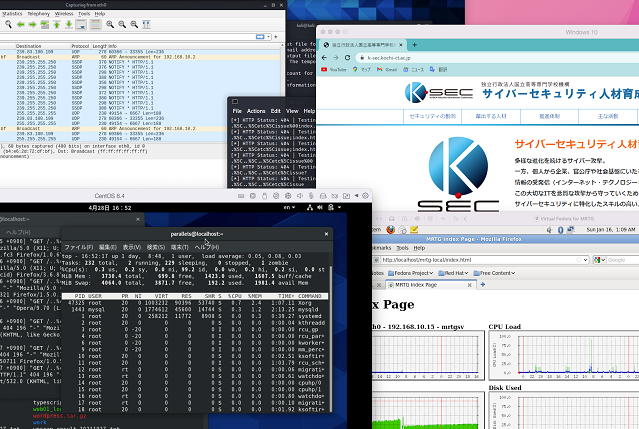This screenshot has width=639, height=429.
Task: Toggle Wireshark packet colorization
Action: pyautogui.click(x=95, y=25)
